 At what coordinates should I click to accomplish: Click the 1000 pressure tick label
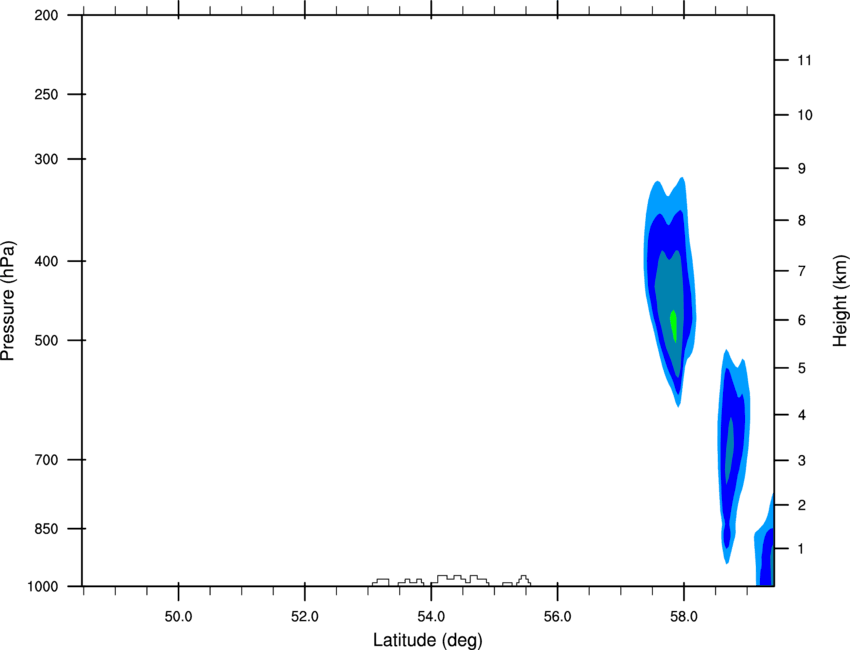tap(43, 586)
